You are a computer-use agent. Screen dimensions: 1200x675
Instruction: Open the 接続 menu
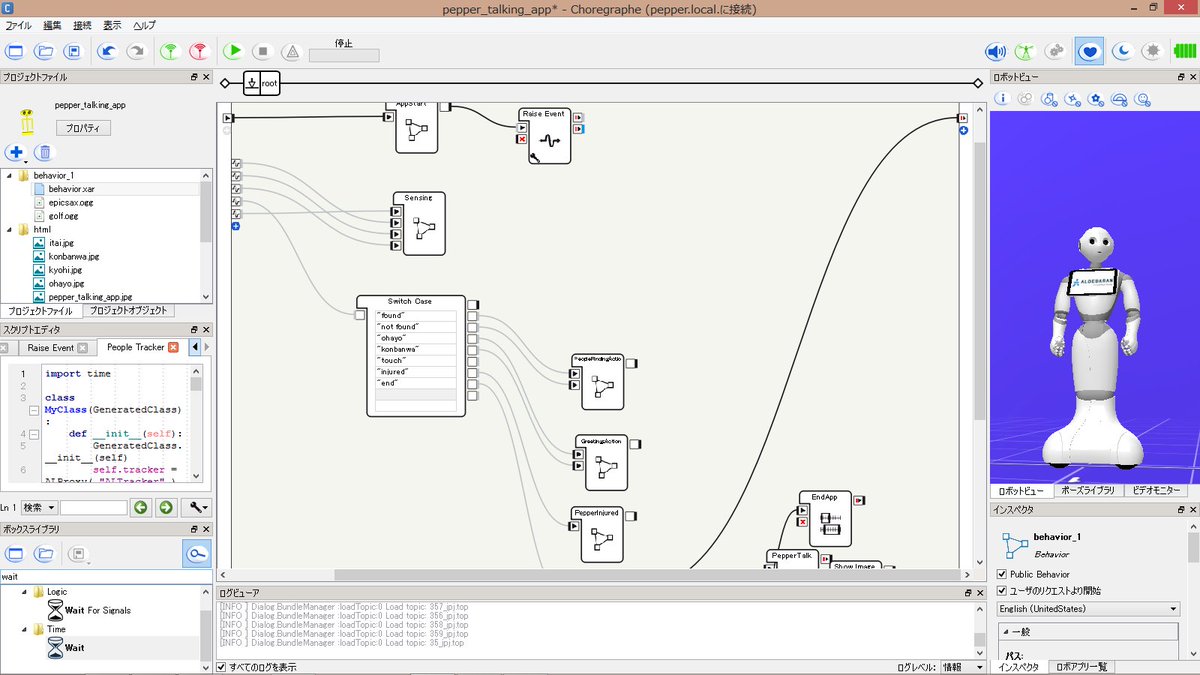[83, 25]
